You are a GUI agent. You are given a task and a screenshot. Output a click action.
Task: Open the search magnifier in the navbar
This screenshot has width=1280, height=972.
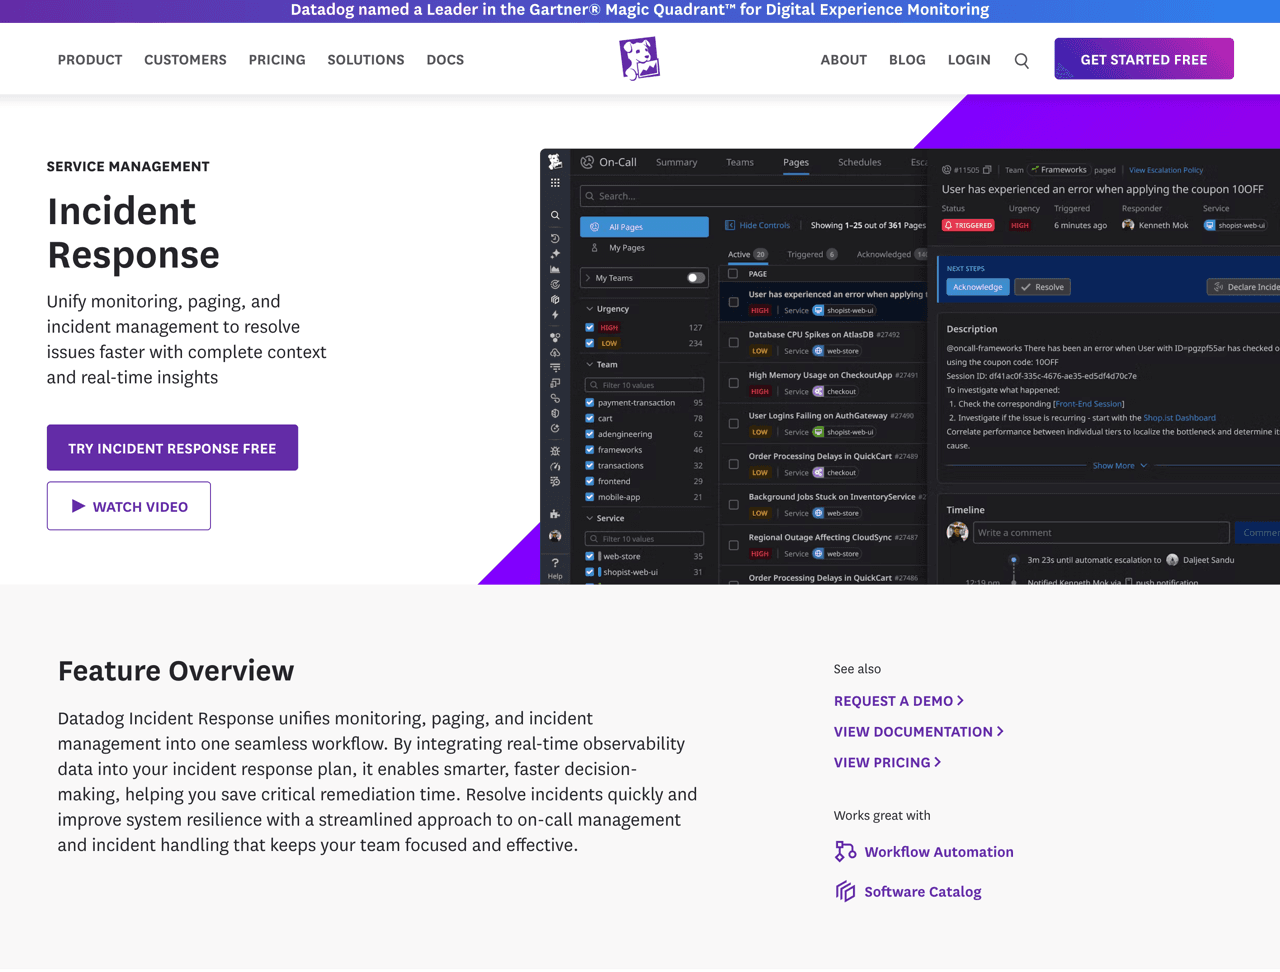point(1021,60)
